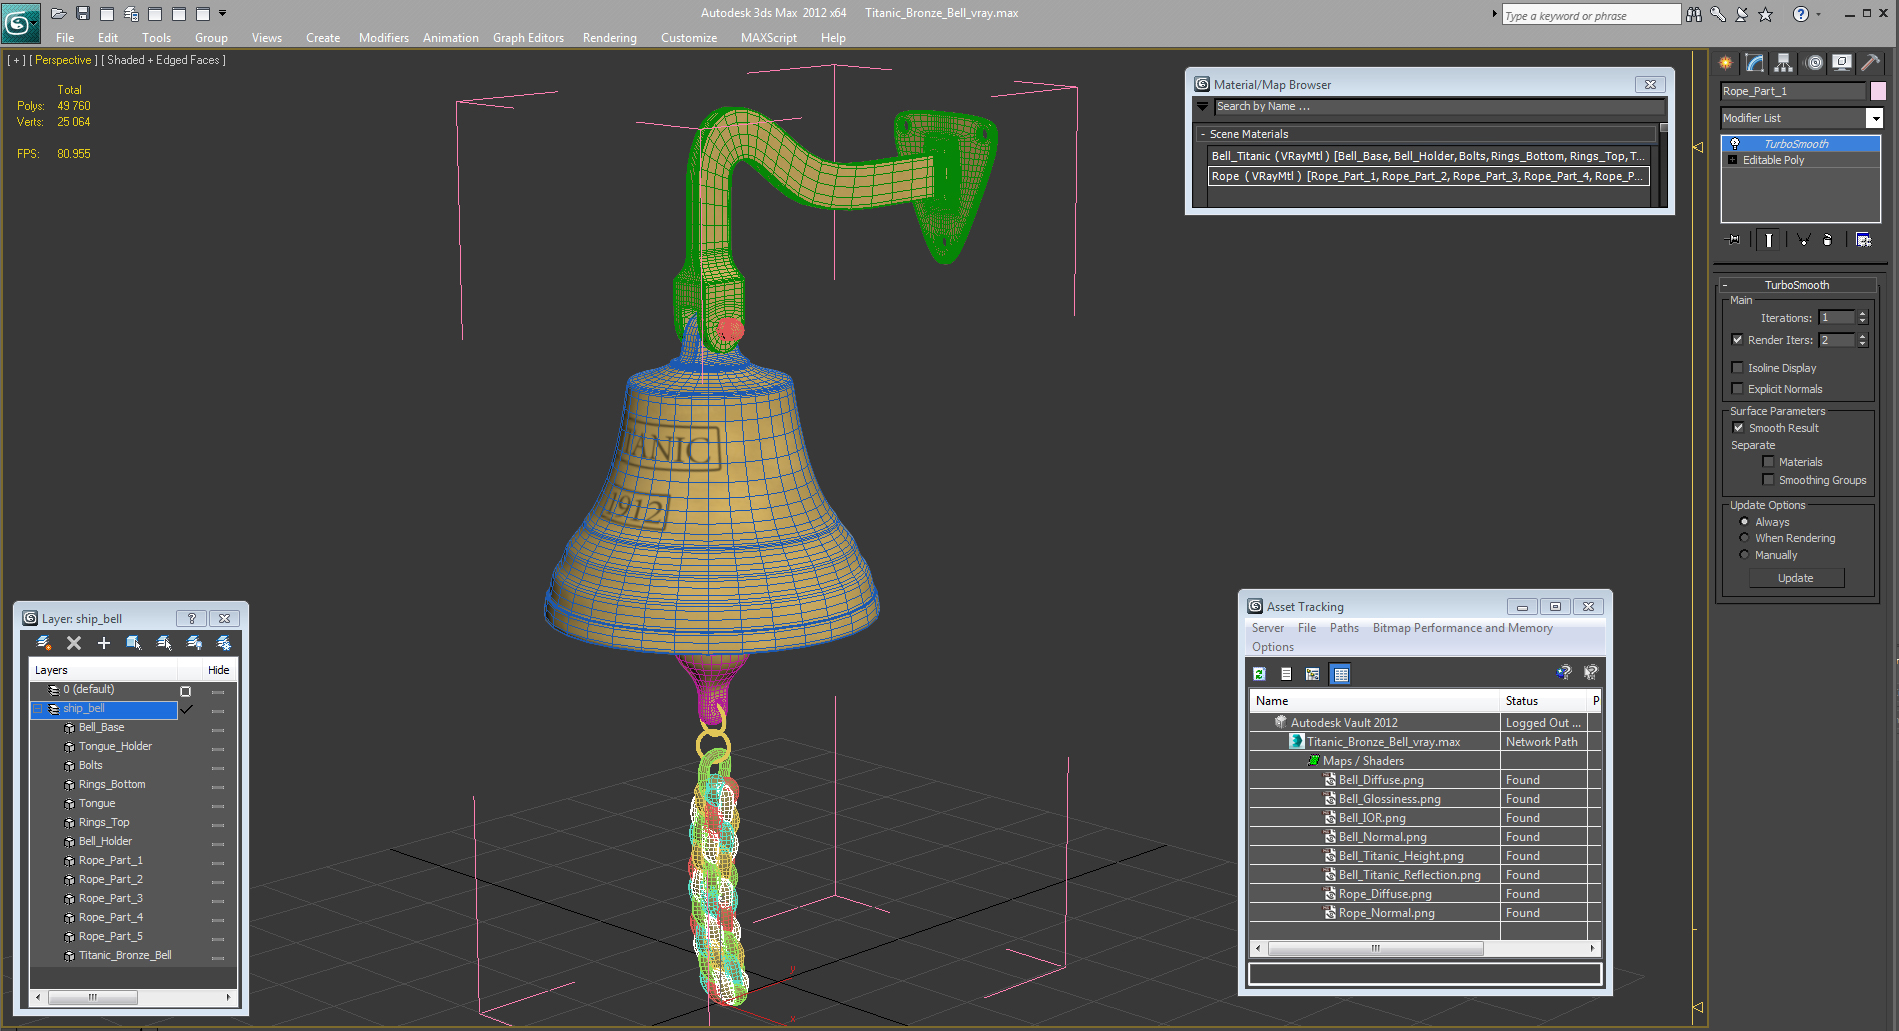The width and height of the screenshot is (1899, 1031).
Task: Increase Iterations spinner value
Action: pos(1862,314)
